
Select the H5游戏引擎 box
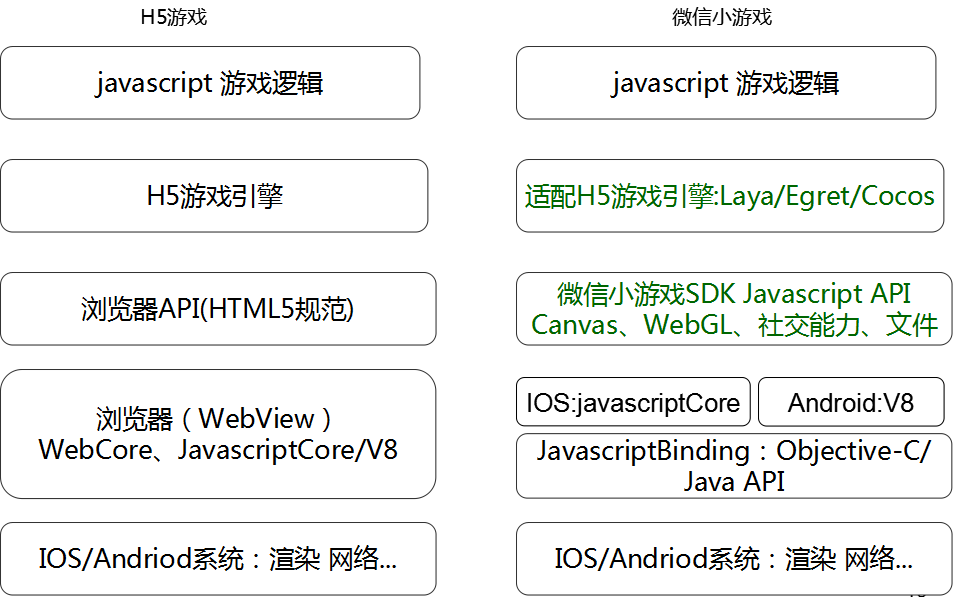click(x=214, y=196)
